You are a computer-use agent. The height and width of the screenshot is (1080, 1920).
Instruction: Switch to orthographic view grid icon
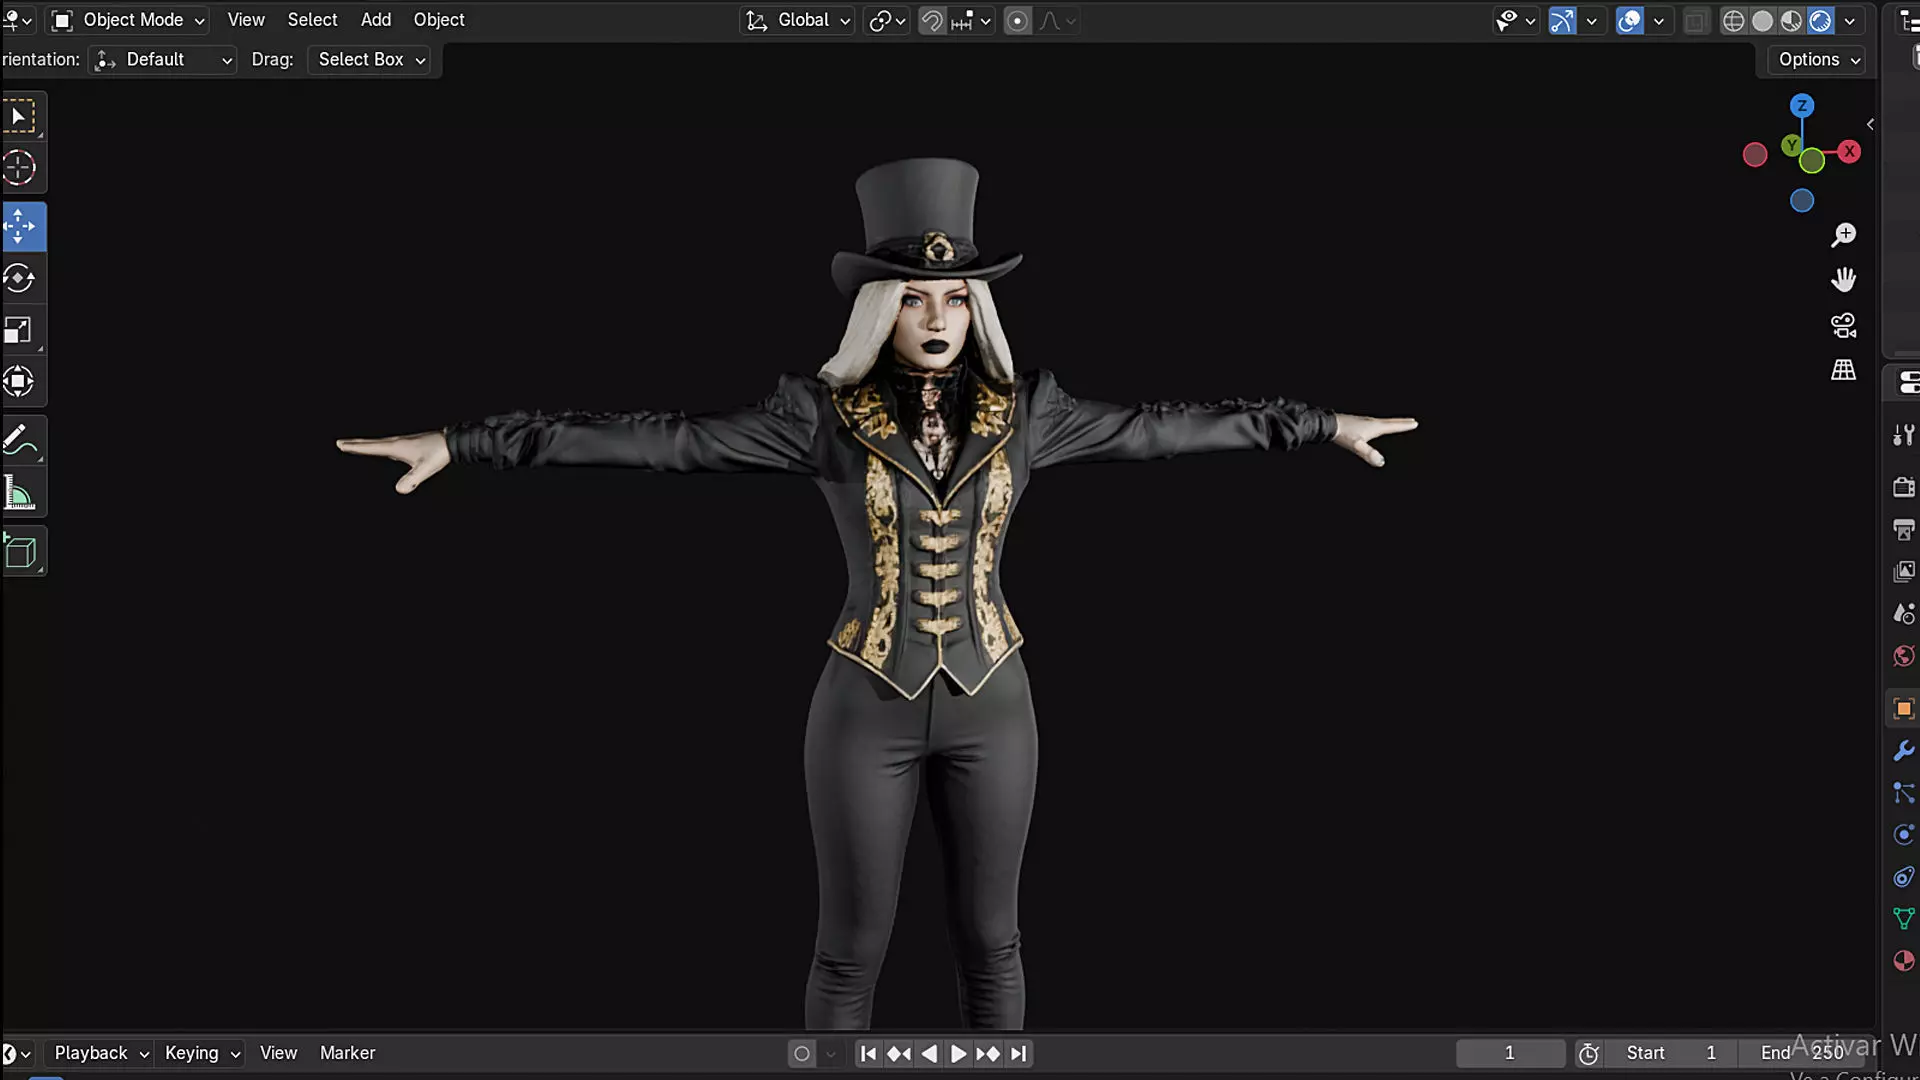coord(1843,370)
